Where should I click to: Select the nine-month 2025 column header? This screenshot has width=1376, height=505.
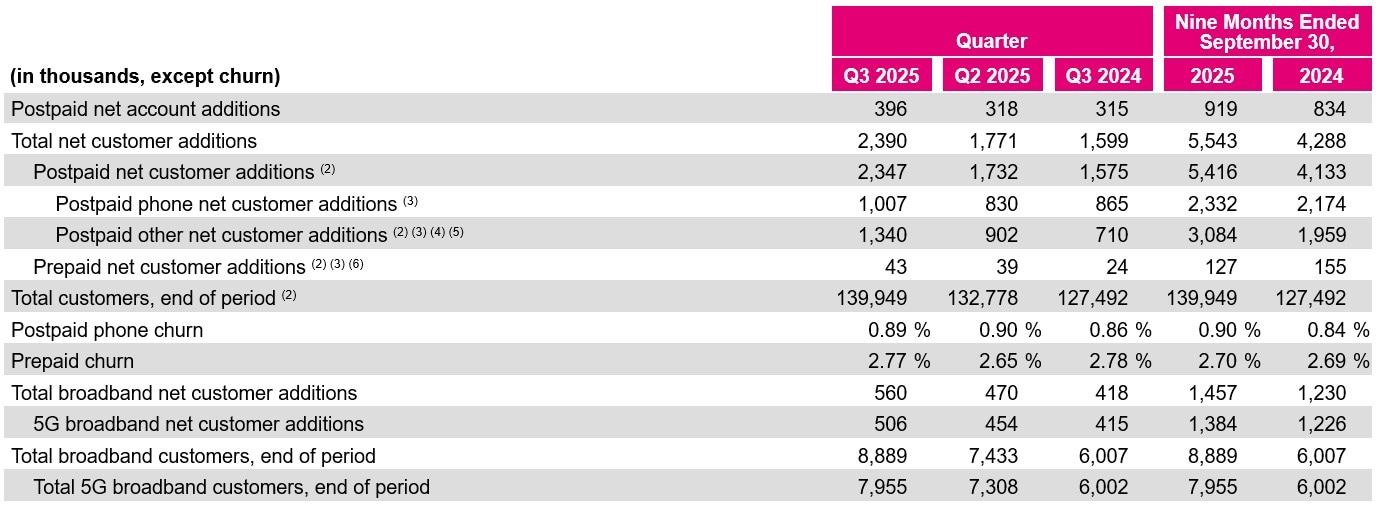click(1212, 76)
